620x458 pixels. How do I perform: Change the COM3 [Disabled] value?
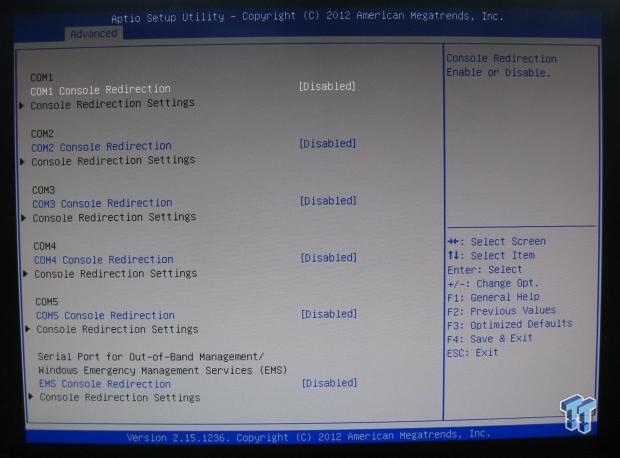328,201
